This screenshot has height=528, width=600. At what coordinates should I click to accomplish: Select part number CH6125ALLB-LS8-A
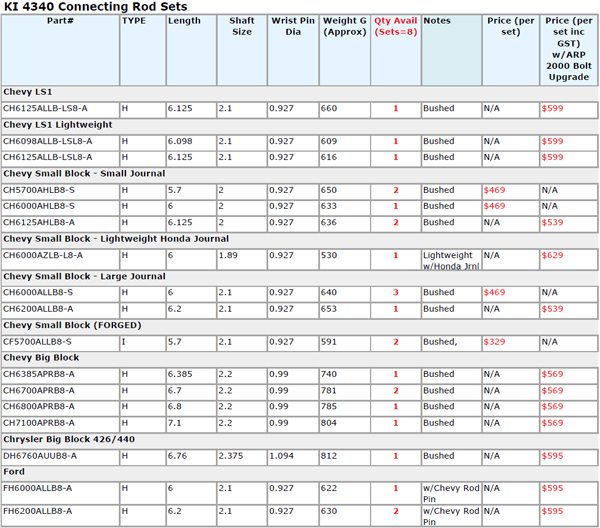coord(45,108)
